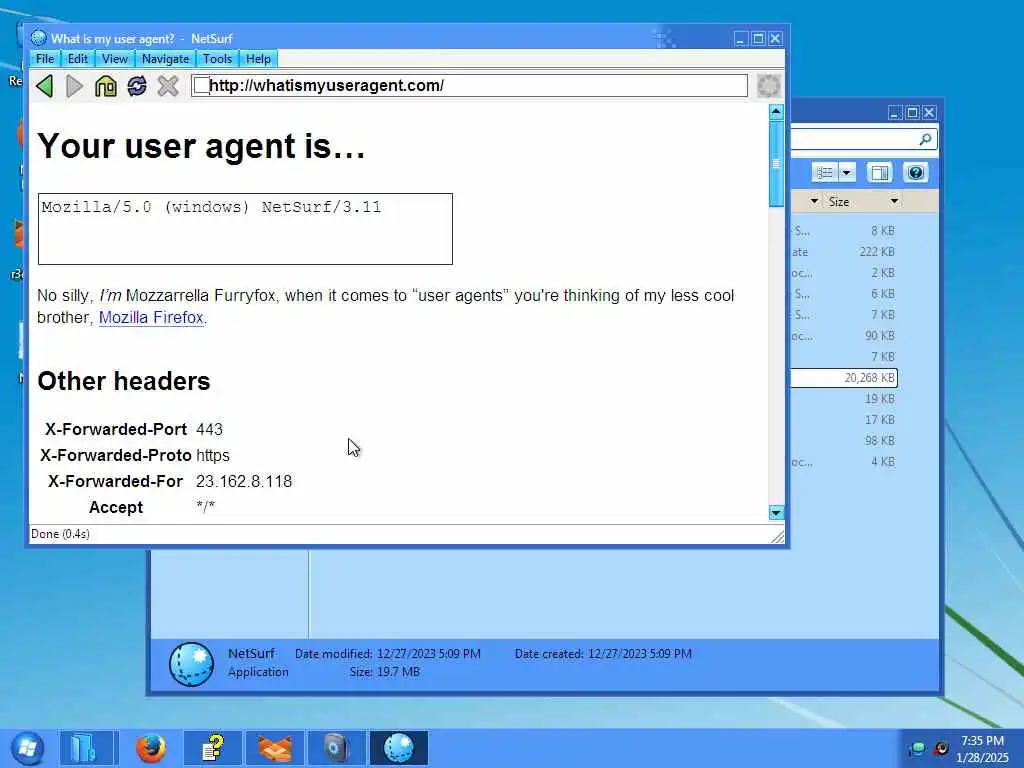
Task: Open Explorer help with the question mark icon
Action: tap(916, 172)
